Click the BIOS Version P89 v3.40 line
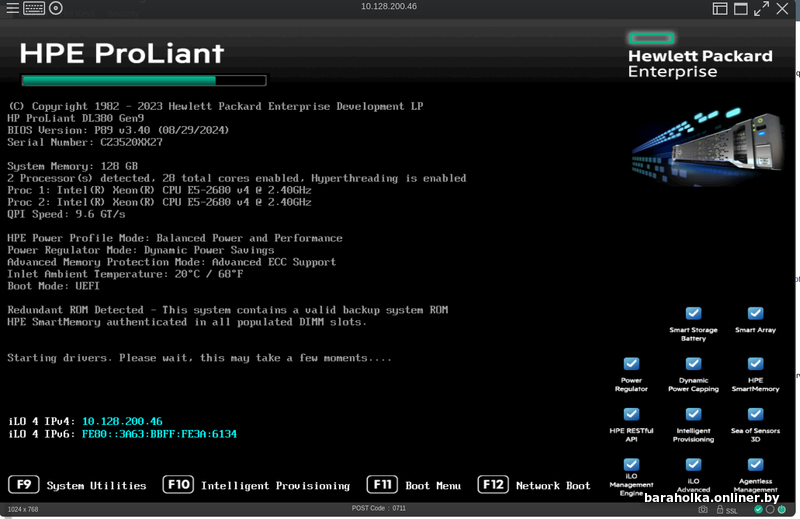The image size is (800, 519). (x=118, y=130)
